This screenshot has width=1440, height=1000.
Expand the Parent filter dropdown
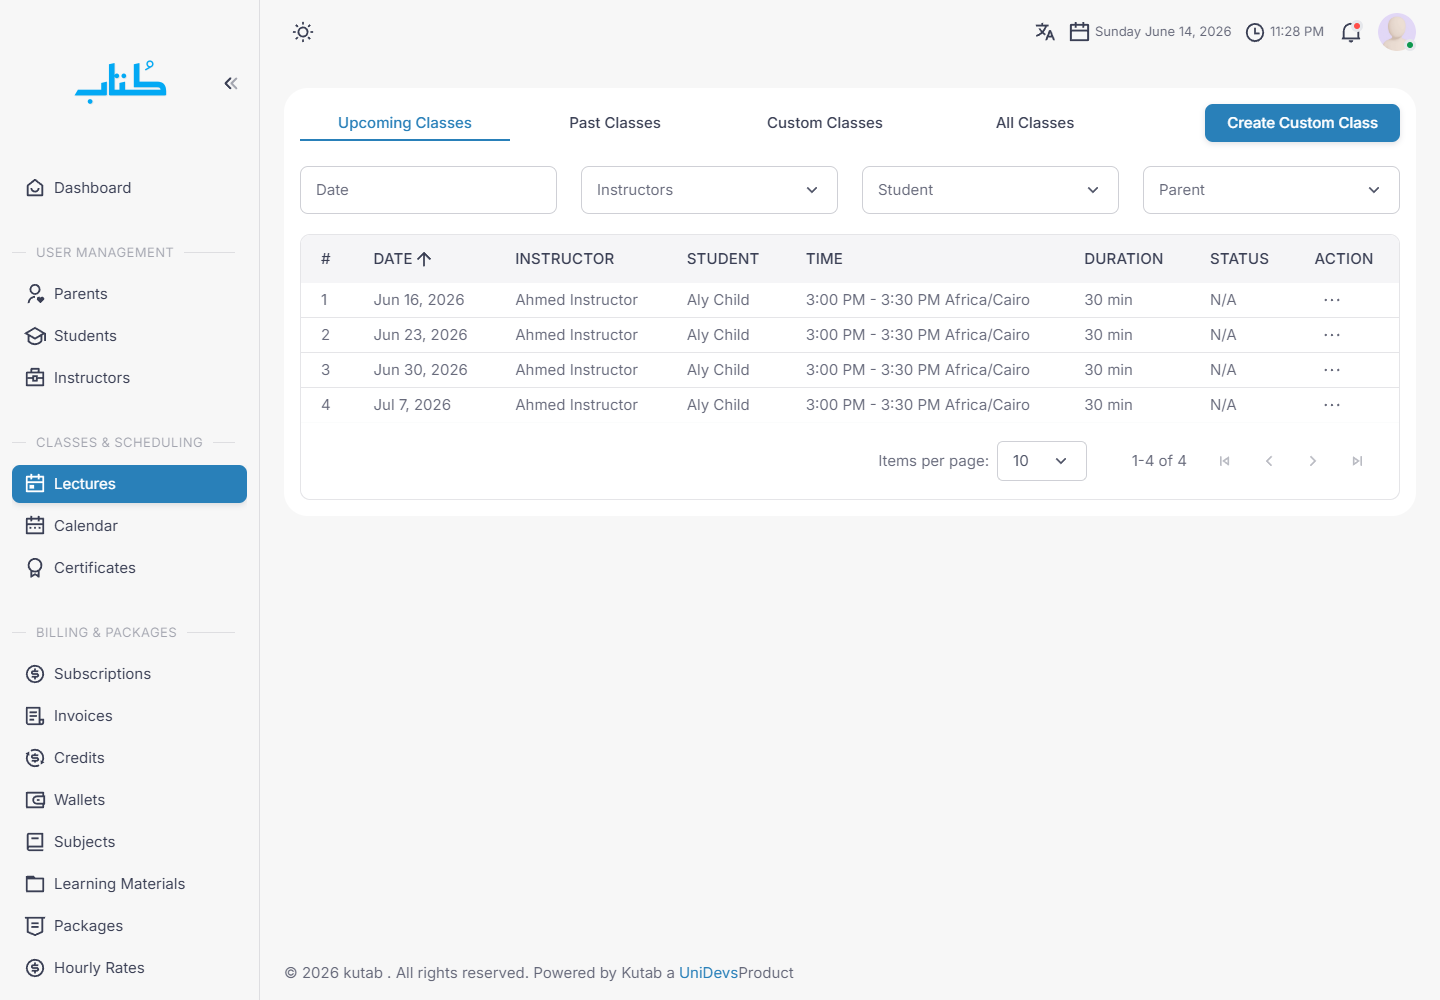click(1271, 190)
